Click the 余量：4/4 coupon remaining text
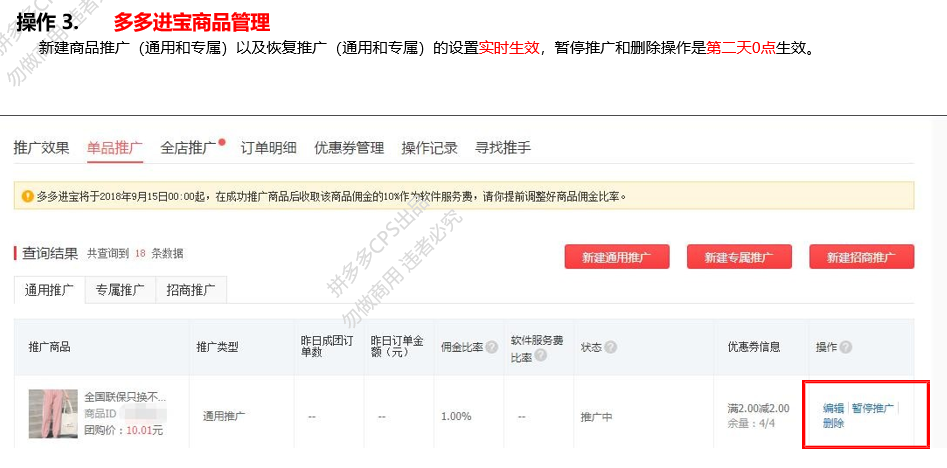 [x=752, y=423]
